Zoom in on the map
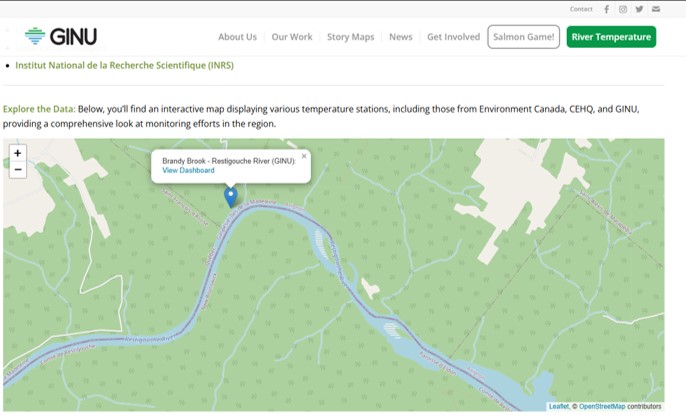The width and height of the screenshot is (686, 418). coord(18,153)
